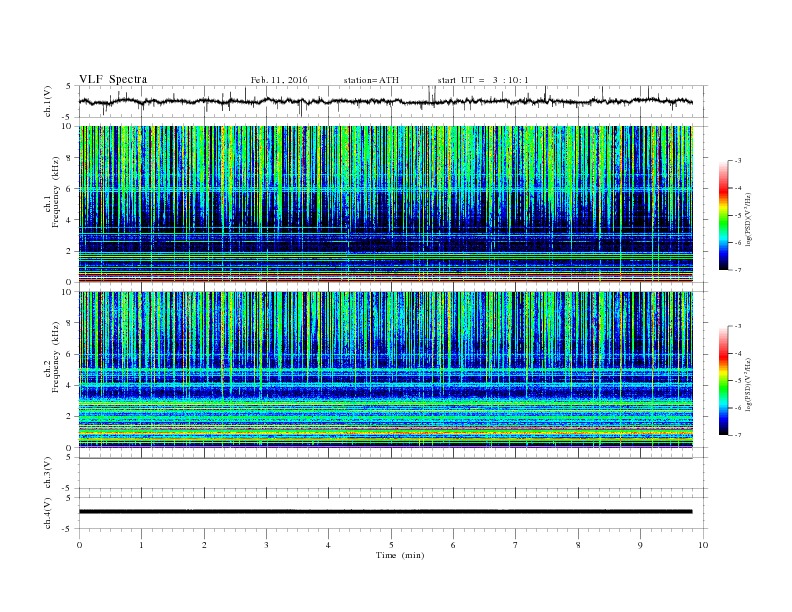Click the '8' kHz tick of ch.1 spectrogram
The height and width of the screenshot is (612, 792).
point(70,158)
